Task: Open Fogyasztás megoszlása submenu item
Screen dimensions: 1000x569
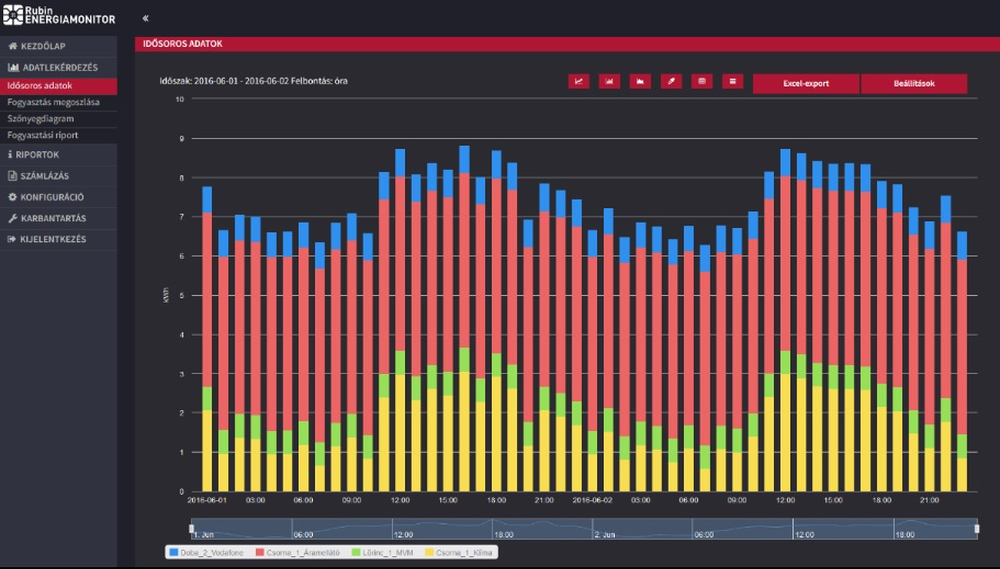Action: pyautogui.click(x=59, y=102)
